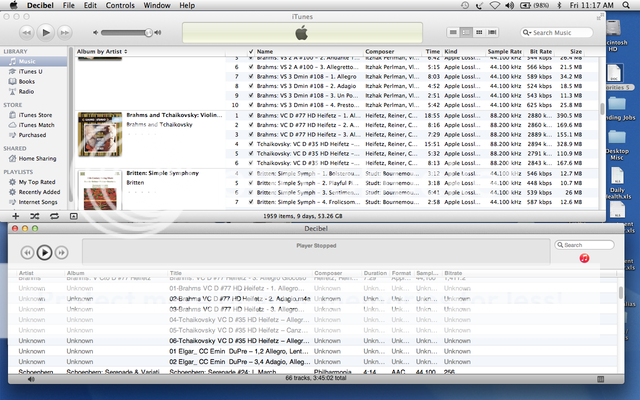Toggle repeat in the iTunes bottom bar
Image resolution: width=640 pixels, height=400 pixels.
tap(54, 216)
